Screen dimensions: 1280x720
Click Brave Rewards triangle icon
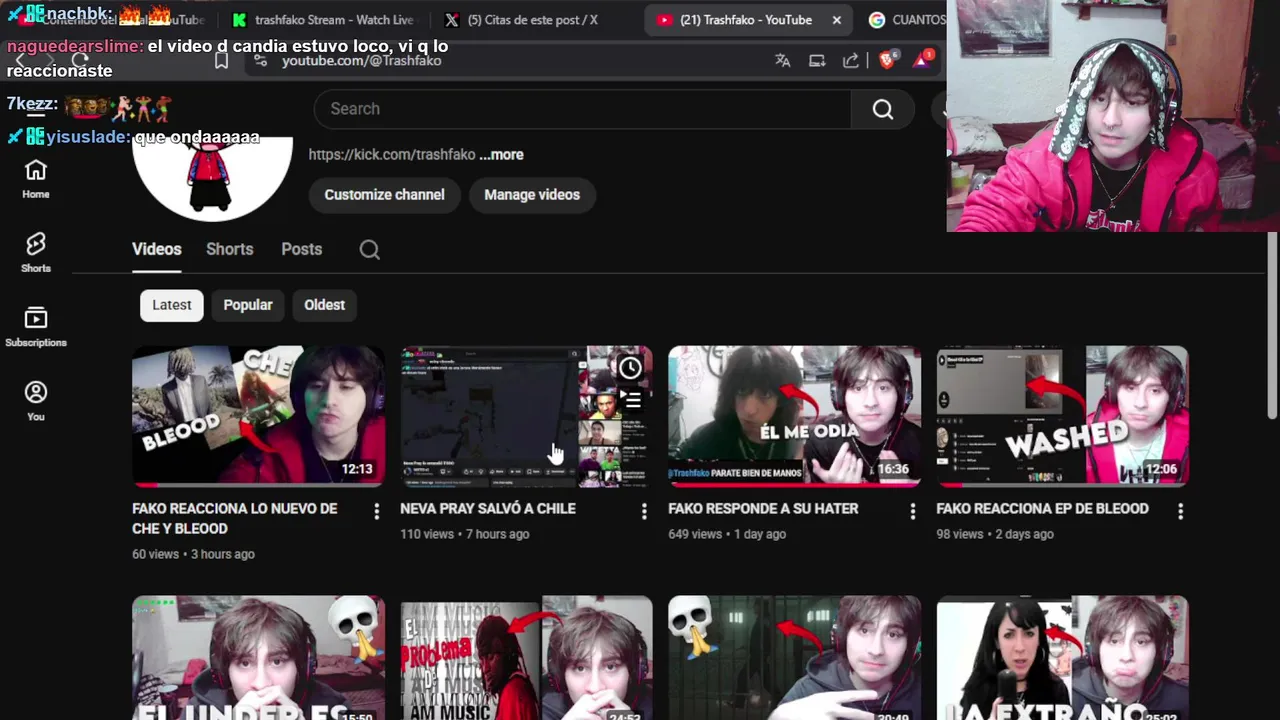pos(922,60)
